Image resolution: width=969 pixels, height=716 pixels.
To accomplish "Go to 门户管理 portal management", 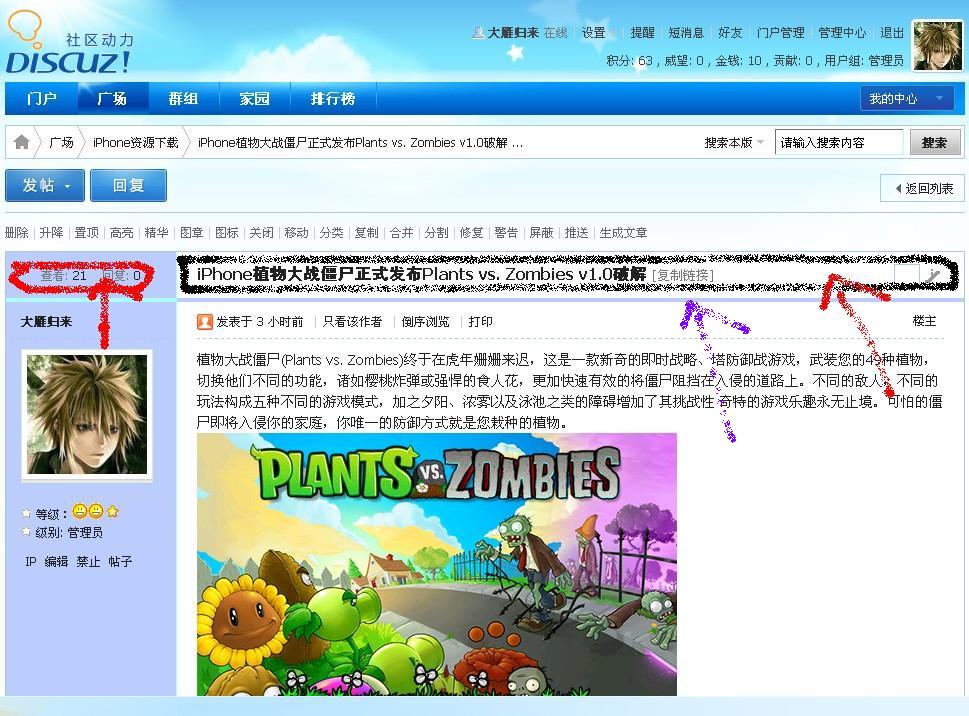I will pos(781,33).
